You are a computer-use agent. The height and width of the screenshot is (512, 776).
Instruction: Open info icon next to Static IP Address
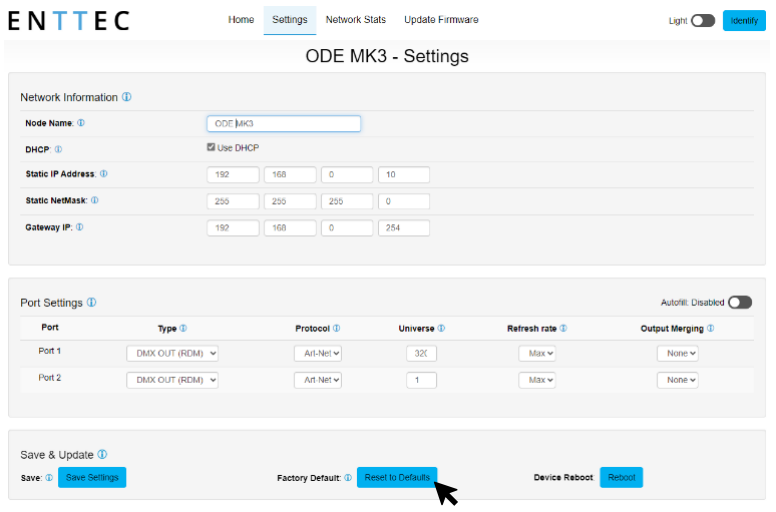point(103,174)
